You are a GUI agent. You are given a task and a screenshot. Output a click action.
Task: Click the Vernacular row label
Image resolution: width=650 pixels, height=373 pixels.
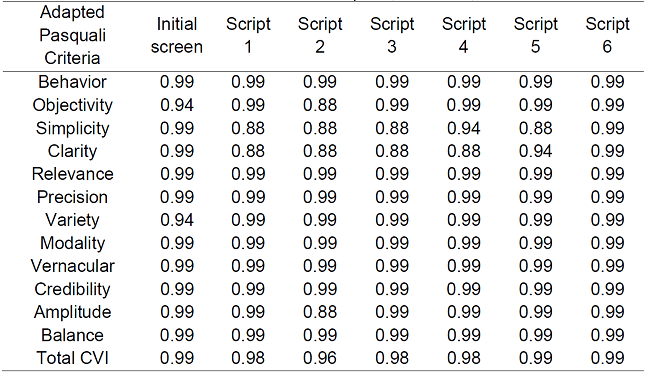point(72,266)
